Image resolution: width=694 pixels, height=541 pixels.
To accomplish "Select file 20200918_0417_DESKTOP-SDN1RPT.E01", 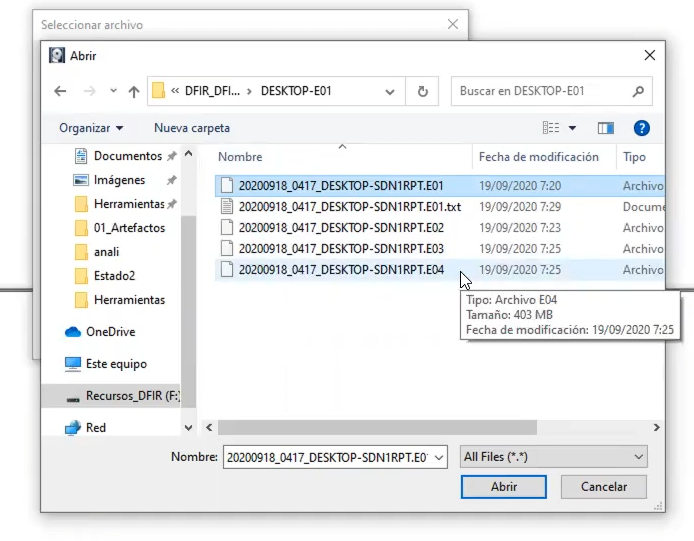I will [x=341, y=185].
